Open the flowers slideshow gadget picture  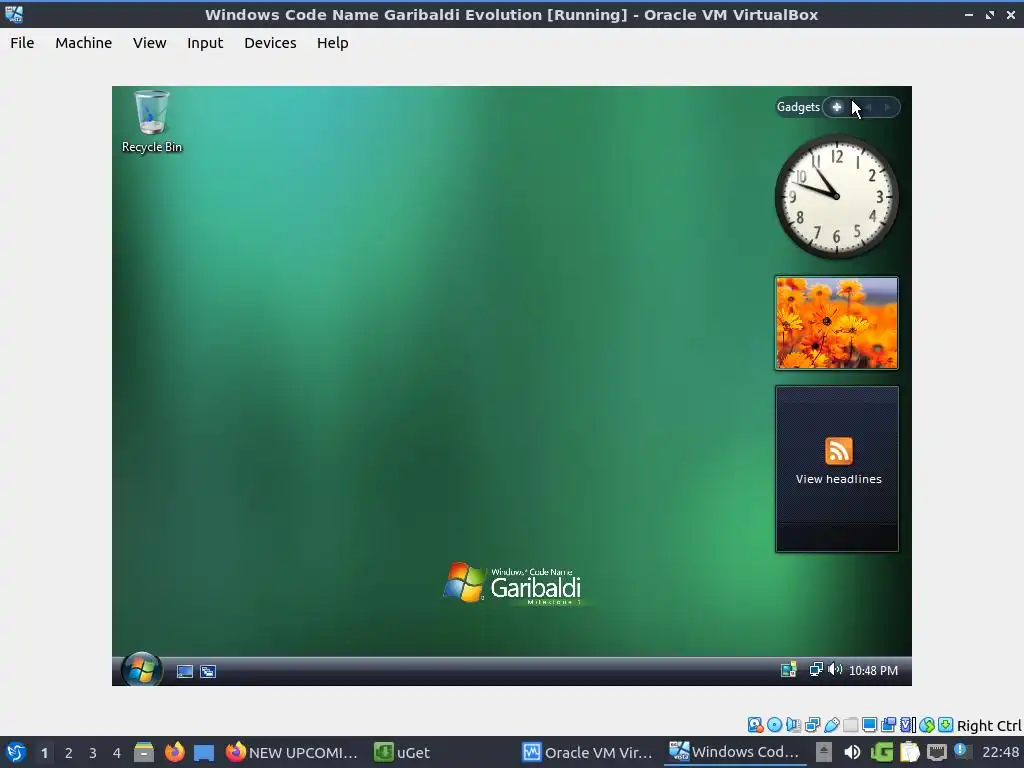click(837, 323)
